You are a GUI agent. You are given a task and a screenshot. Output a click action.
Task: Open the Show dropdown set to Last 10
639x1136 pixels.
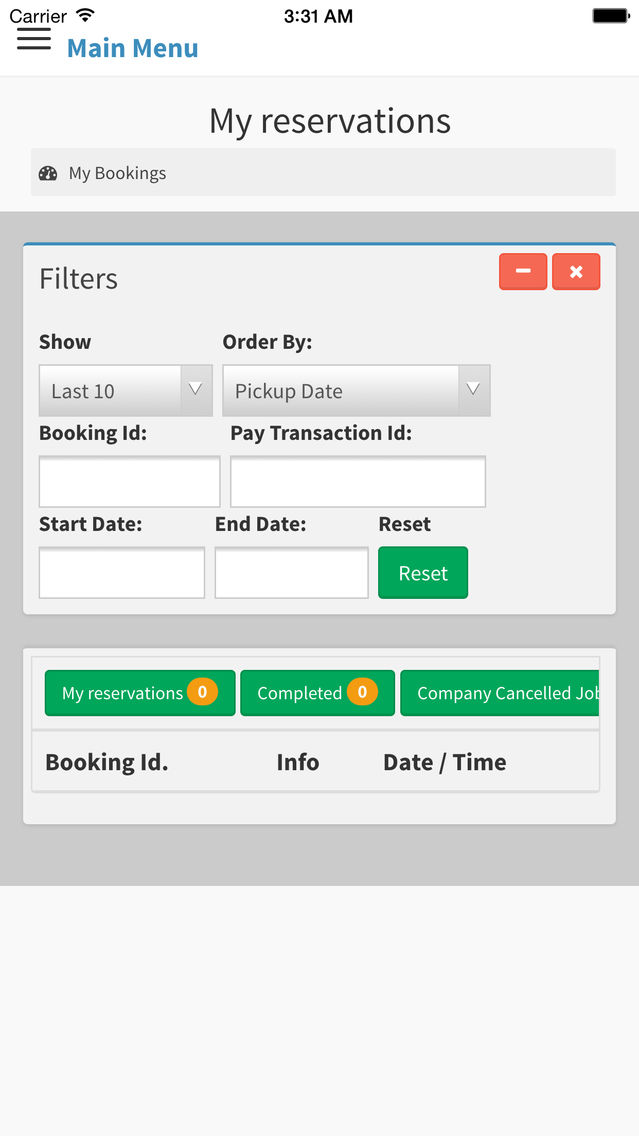point(125,390)
